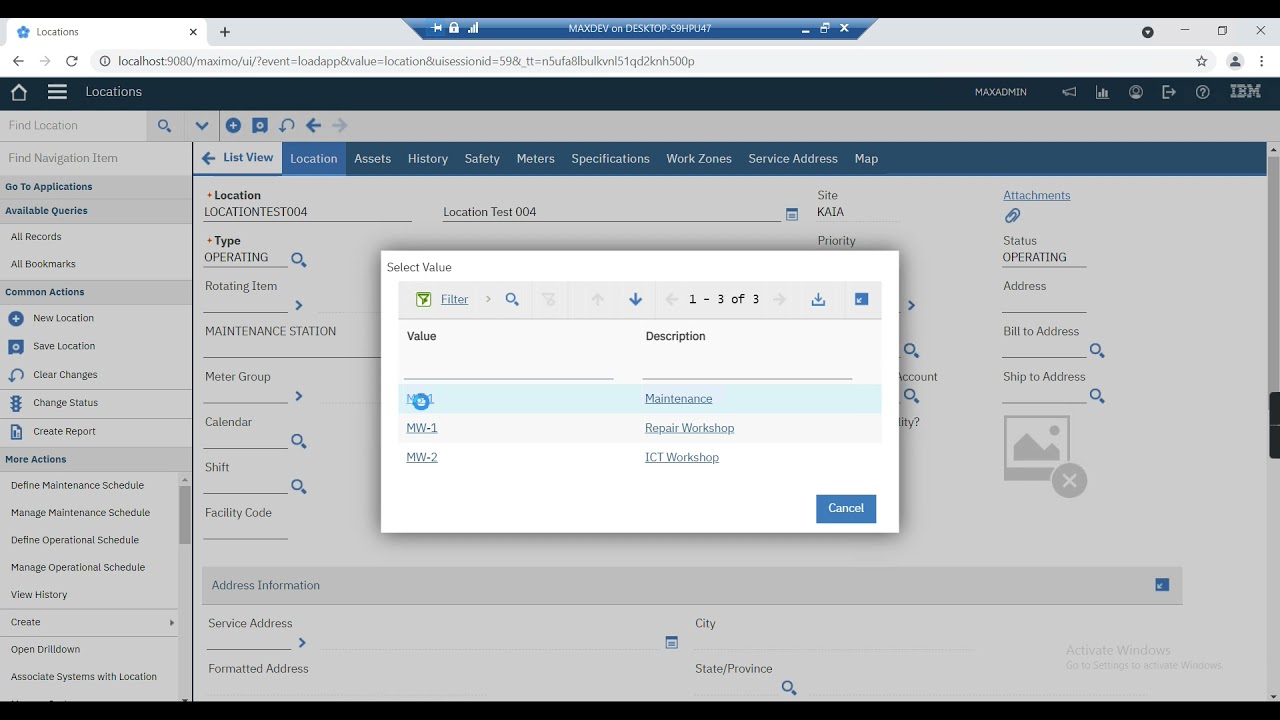This screenshot has height=720, width=1280.
Task: Open State/Province lookup icon
Action: click(789, 688)
